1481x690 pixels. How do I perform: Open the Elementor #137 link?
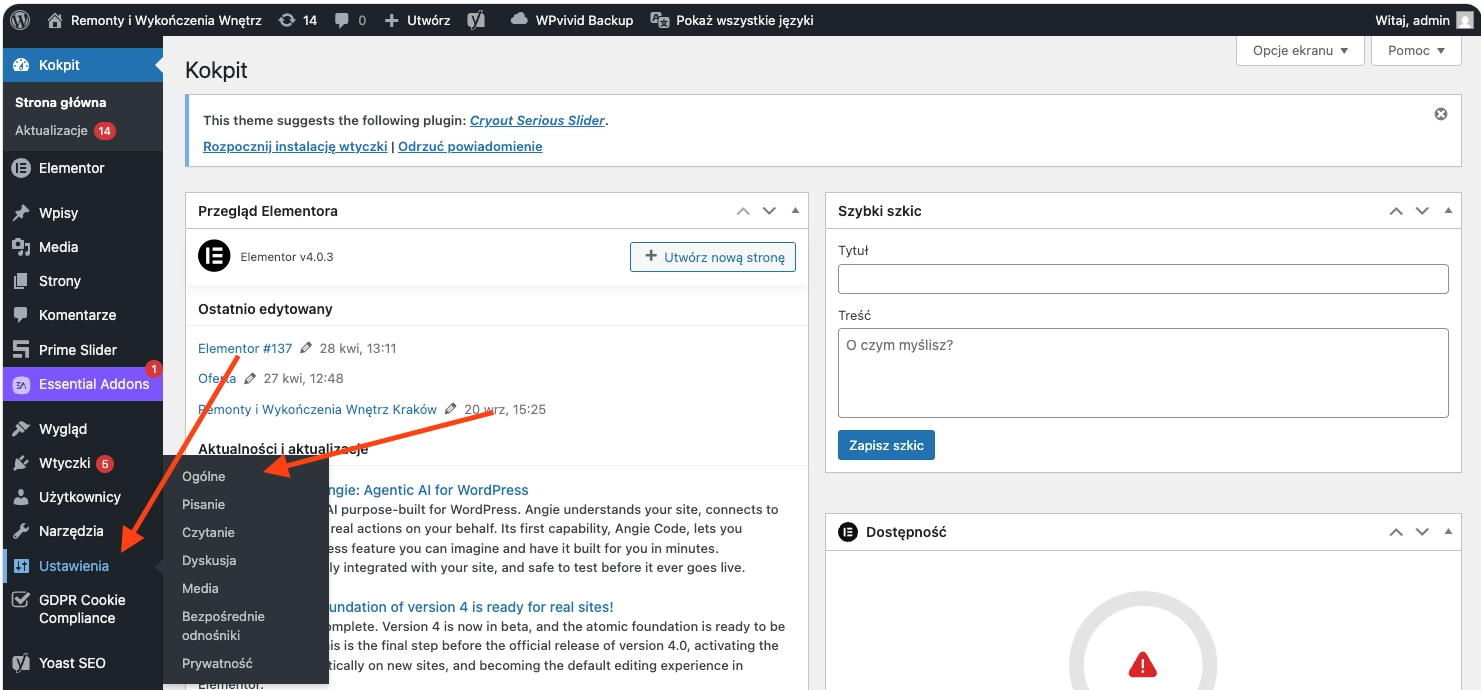click(245, 348)
